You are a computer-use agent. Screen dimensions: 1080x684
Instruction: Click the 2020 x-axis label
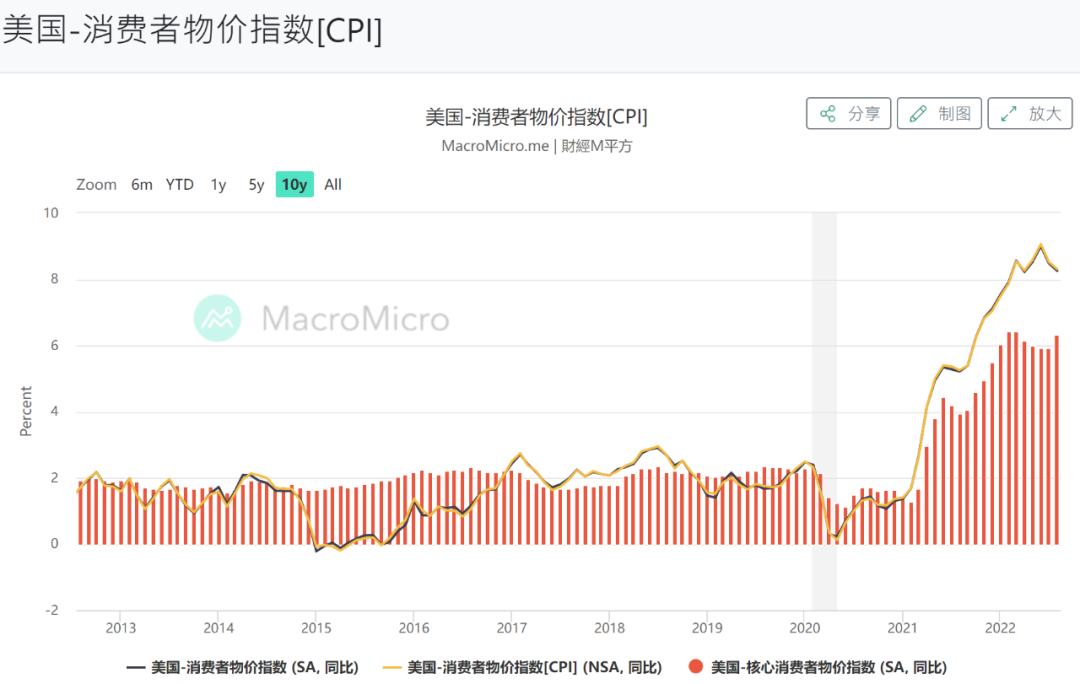click(804, 628)
